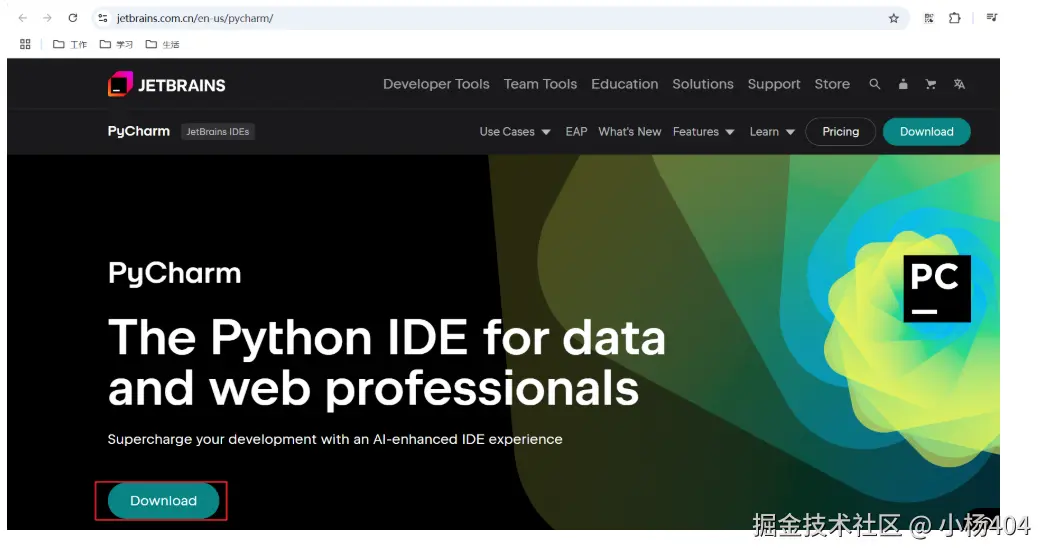This screenshot has width=1048, height=557.
Task: Click the JetBrains IDEs badge
Action: coord(217,132)
